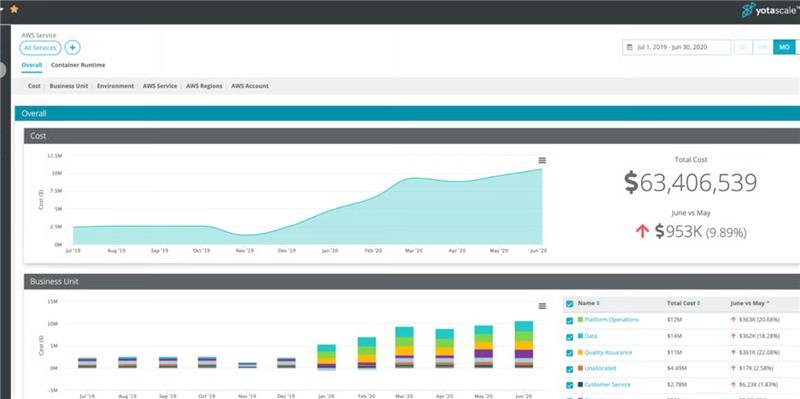Viewport: 800px width, 399px height.
Task: Click the $2.78M cost for Customer Service
Action: click(676, 384)
